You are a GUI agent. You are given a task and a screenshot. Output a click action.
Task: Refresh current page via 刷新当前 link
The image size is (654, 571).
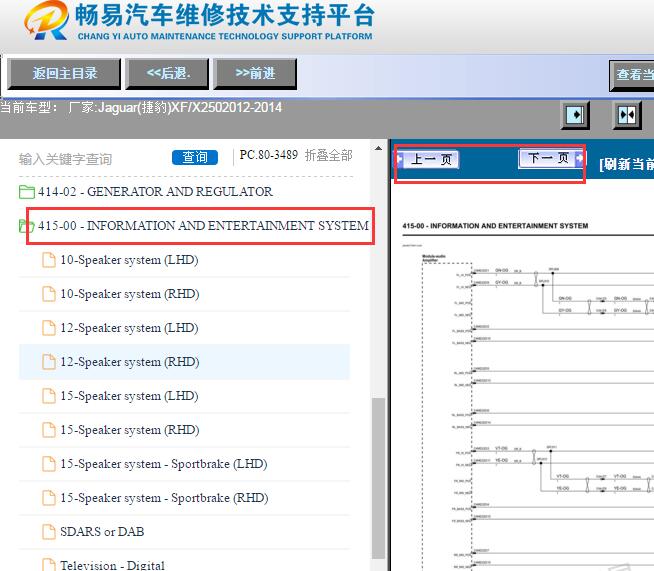(626, 164)
